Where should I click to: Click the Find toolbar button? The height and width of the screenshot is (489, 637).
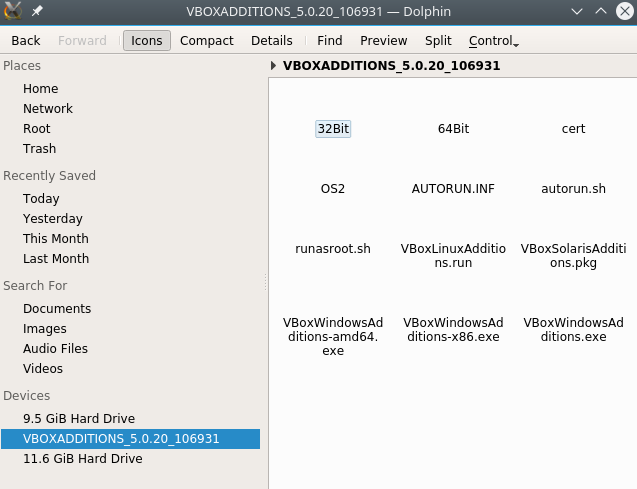[329, 41]
